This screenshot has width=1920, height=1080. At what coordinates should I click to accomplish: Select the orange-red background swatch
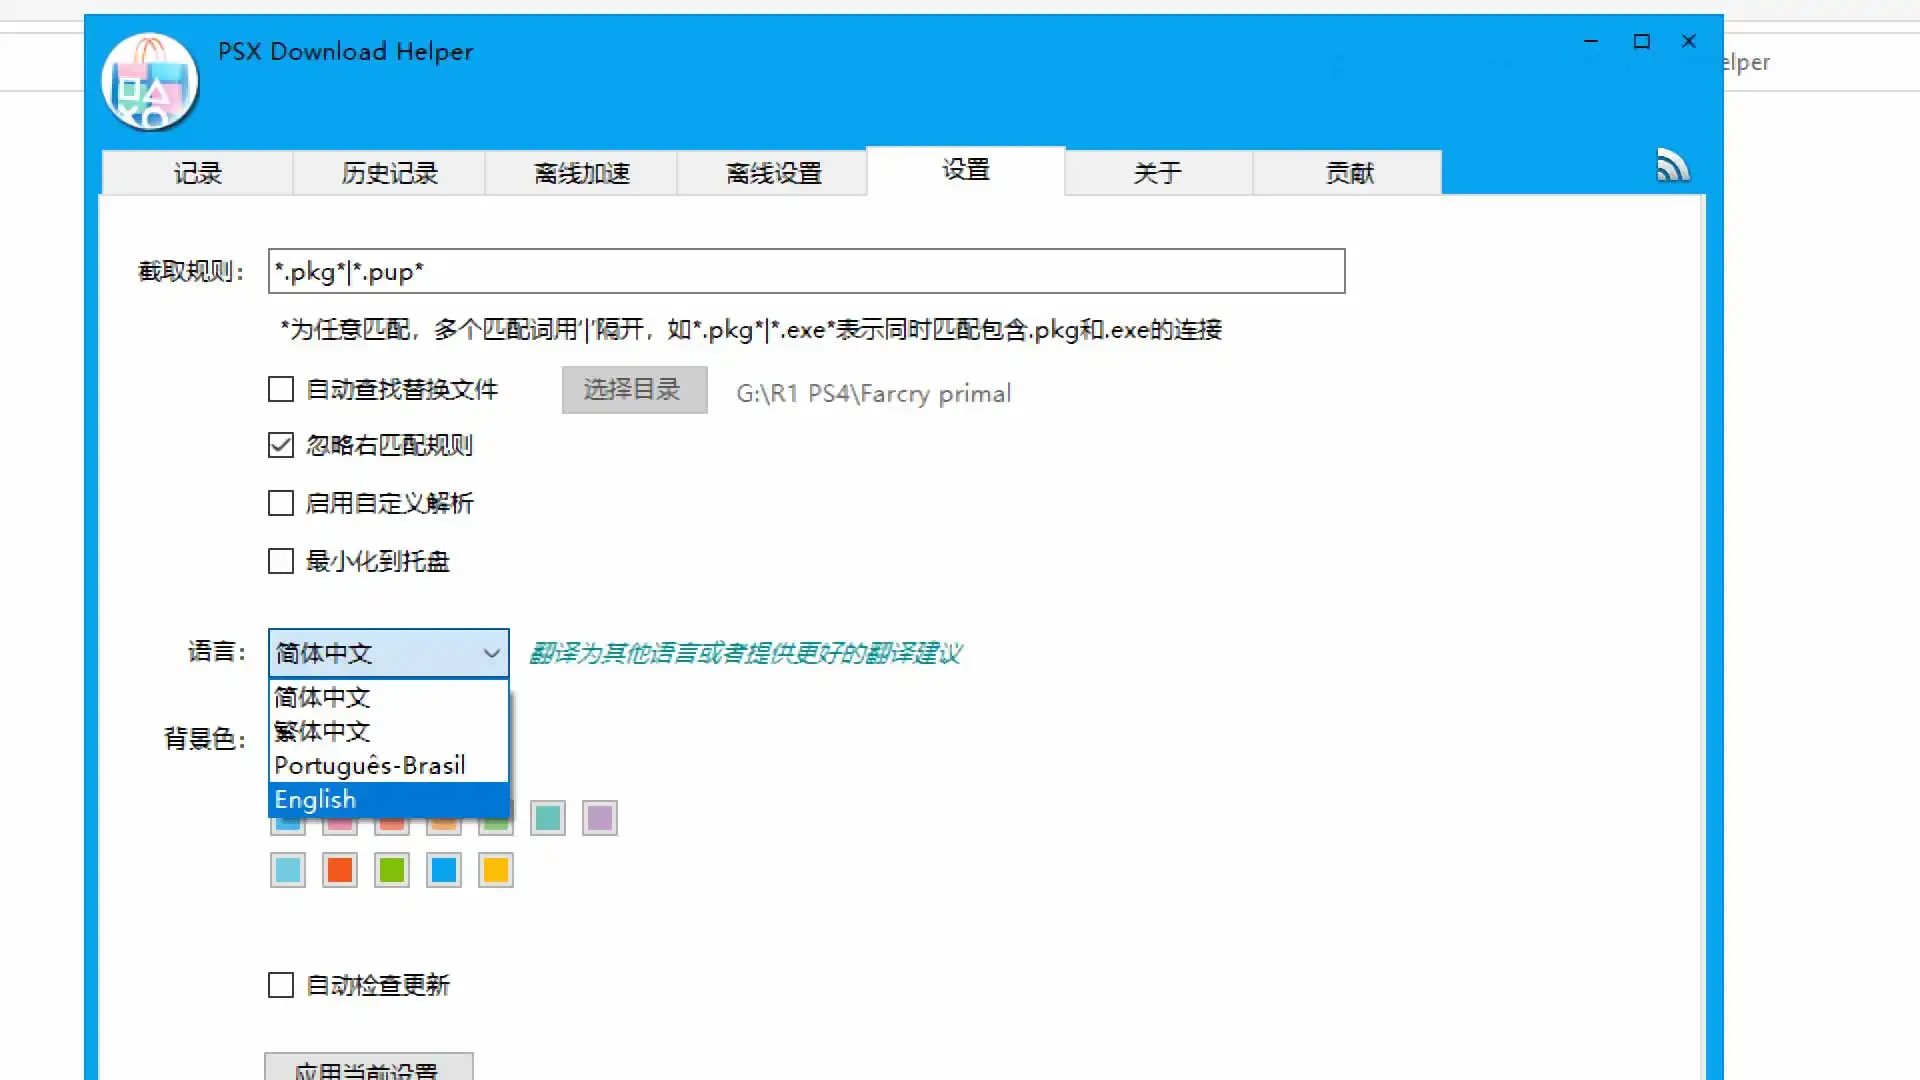tap(340, 870)
